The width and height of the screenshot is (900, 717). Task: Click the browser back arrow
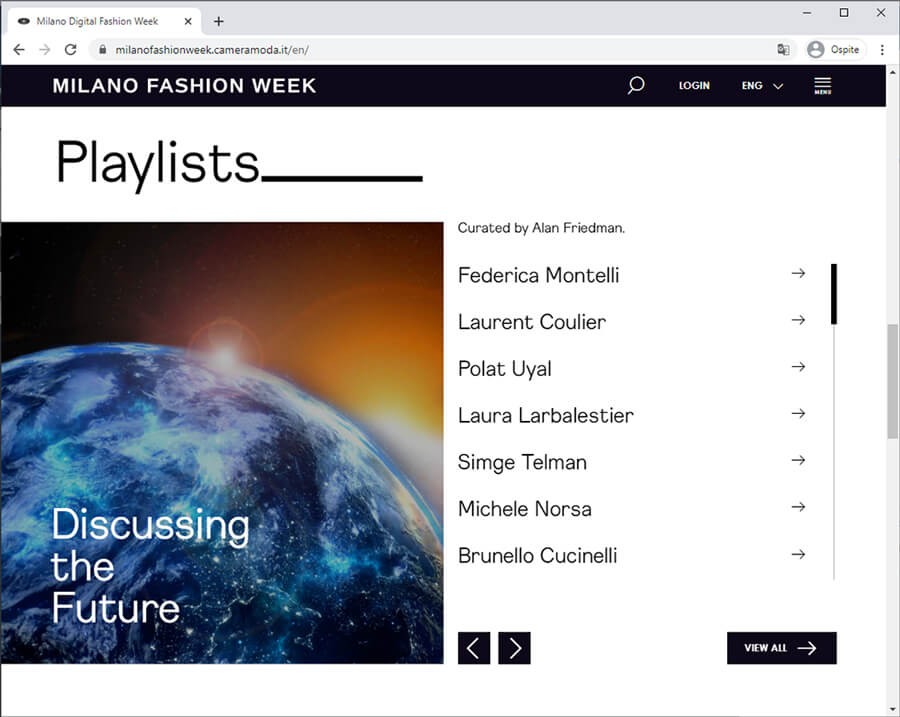click(19, 50)
